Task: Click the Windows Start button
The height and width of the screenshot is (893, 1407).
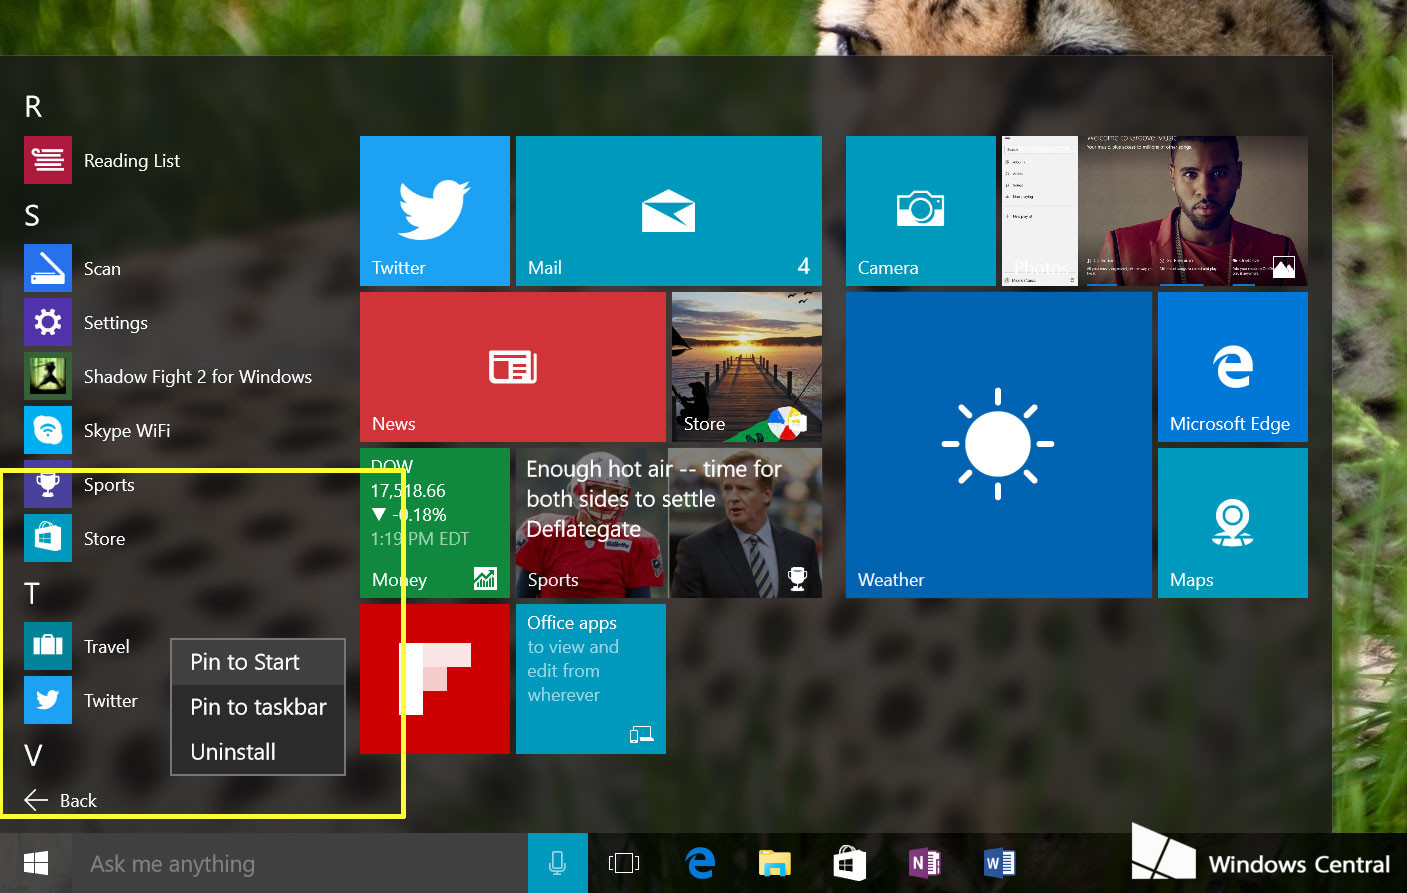Action: coord(36,863)
